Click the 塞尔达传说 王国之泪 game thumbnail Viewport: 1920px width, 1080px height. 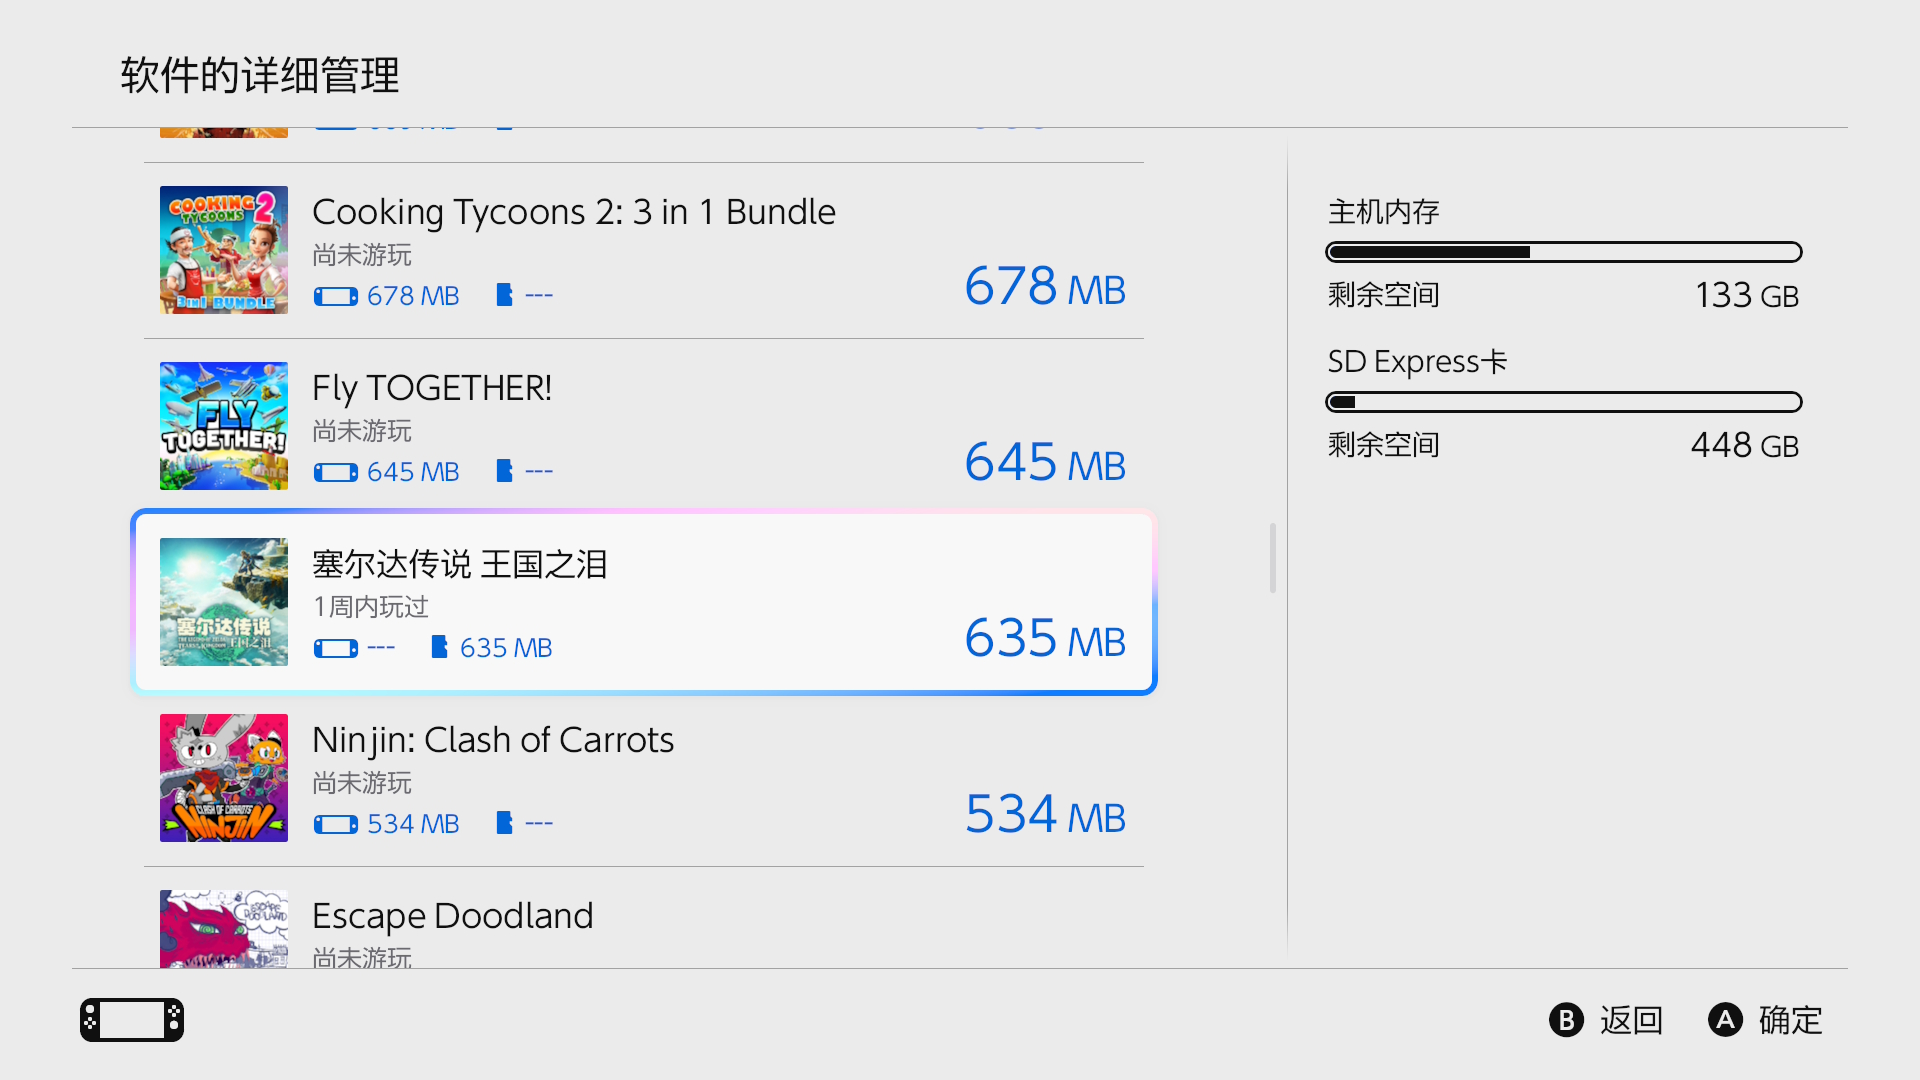[224, 602]
